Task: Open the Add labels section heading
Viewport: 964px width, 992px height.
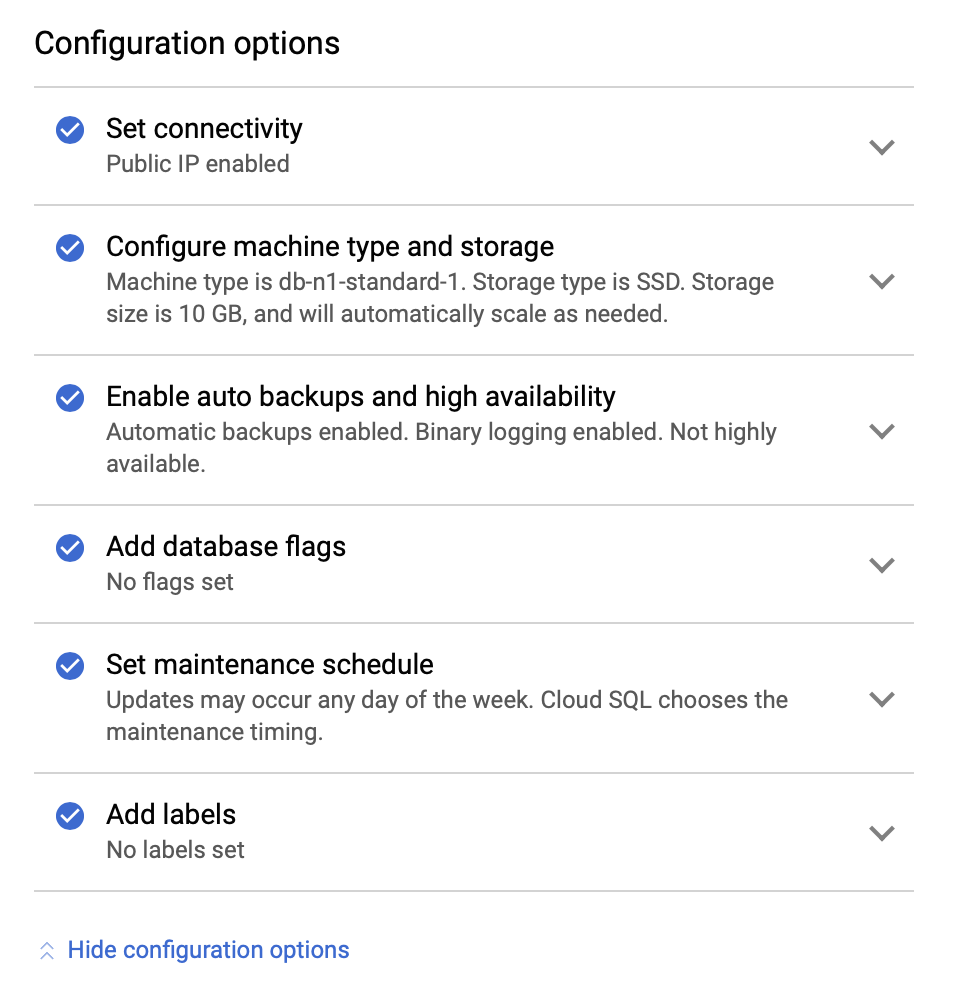Action: (x=171, y=815)
